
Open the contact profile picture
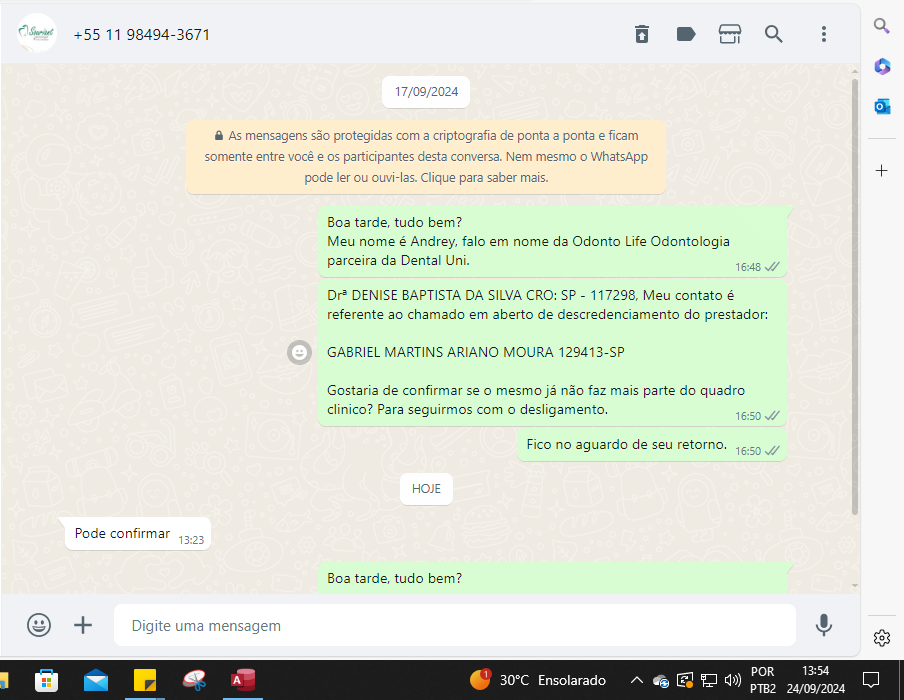click(37, 33)
